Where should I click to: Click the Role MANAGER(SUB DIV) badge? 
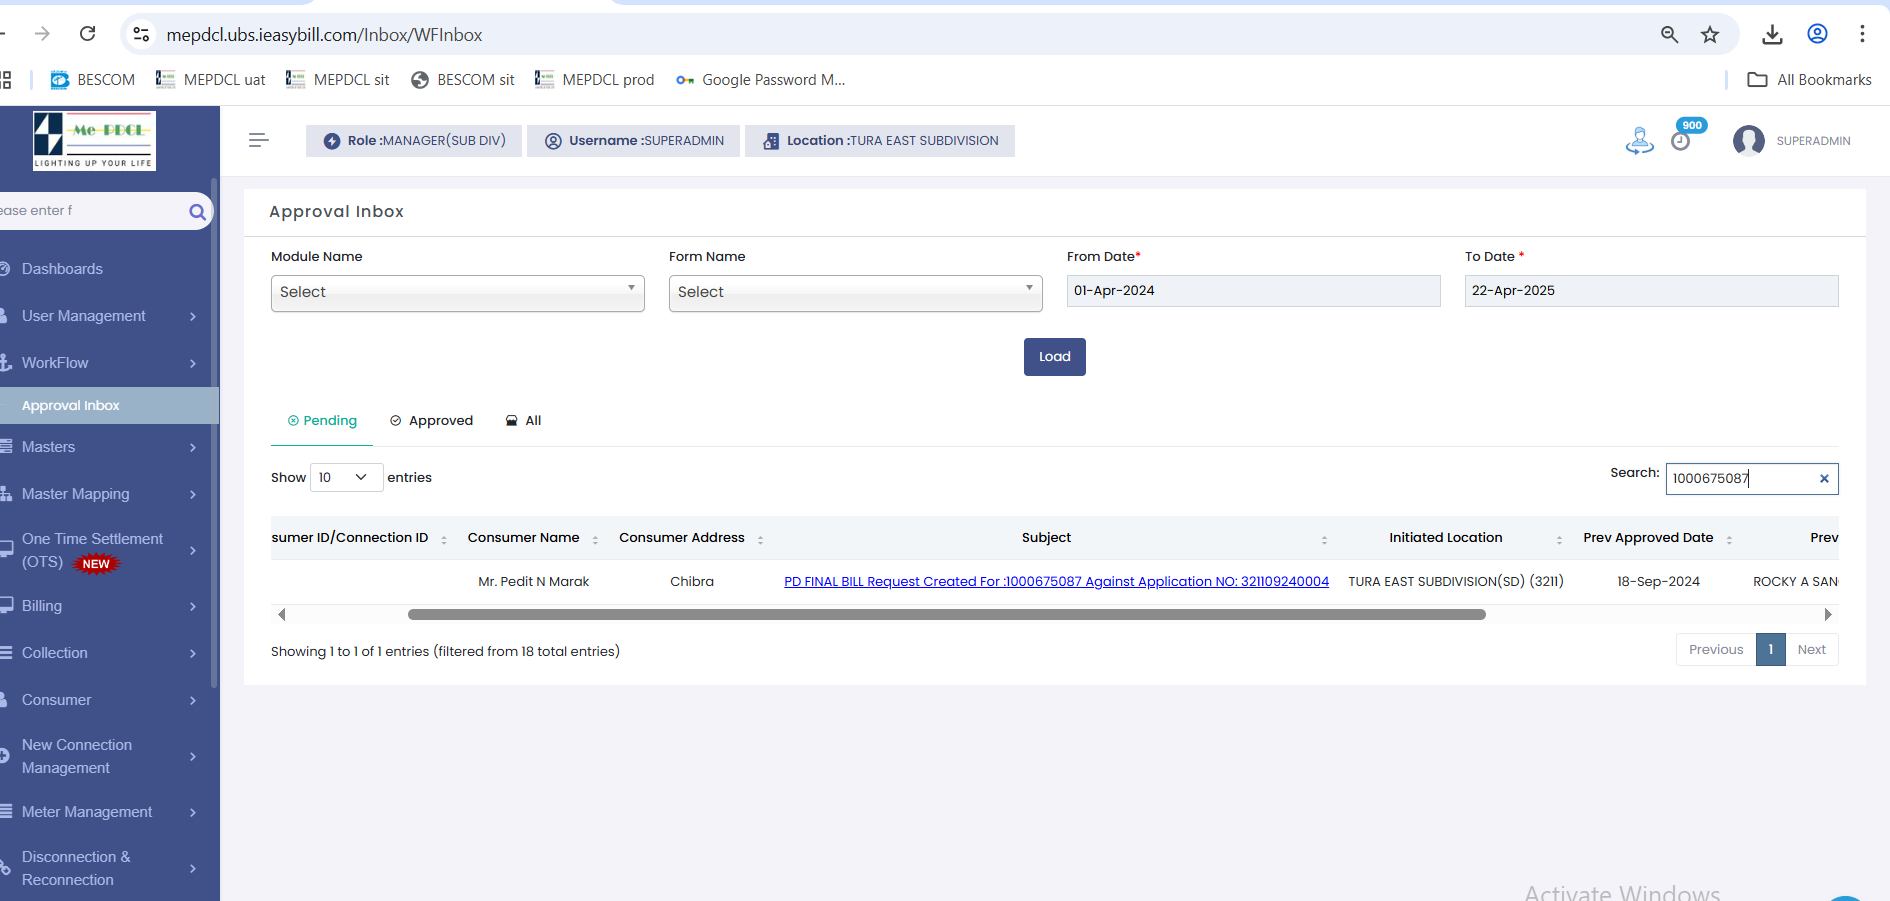pyautogui.click(x=414, y=141)
